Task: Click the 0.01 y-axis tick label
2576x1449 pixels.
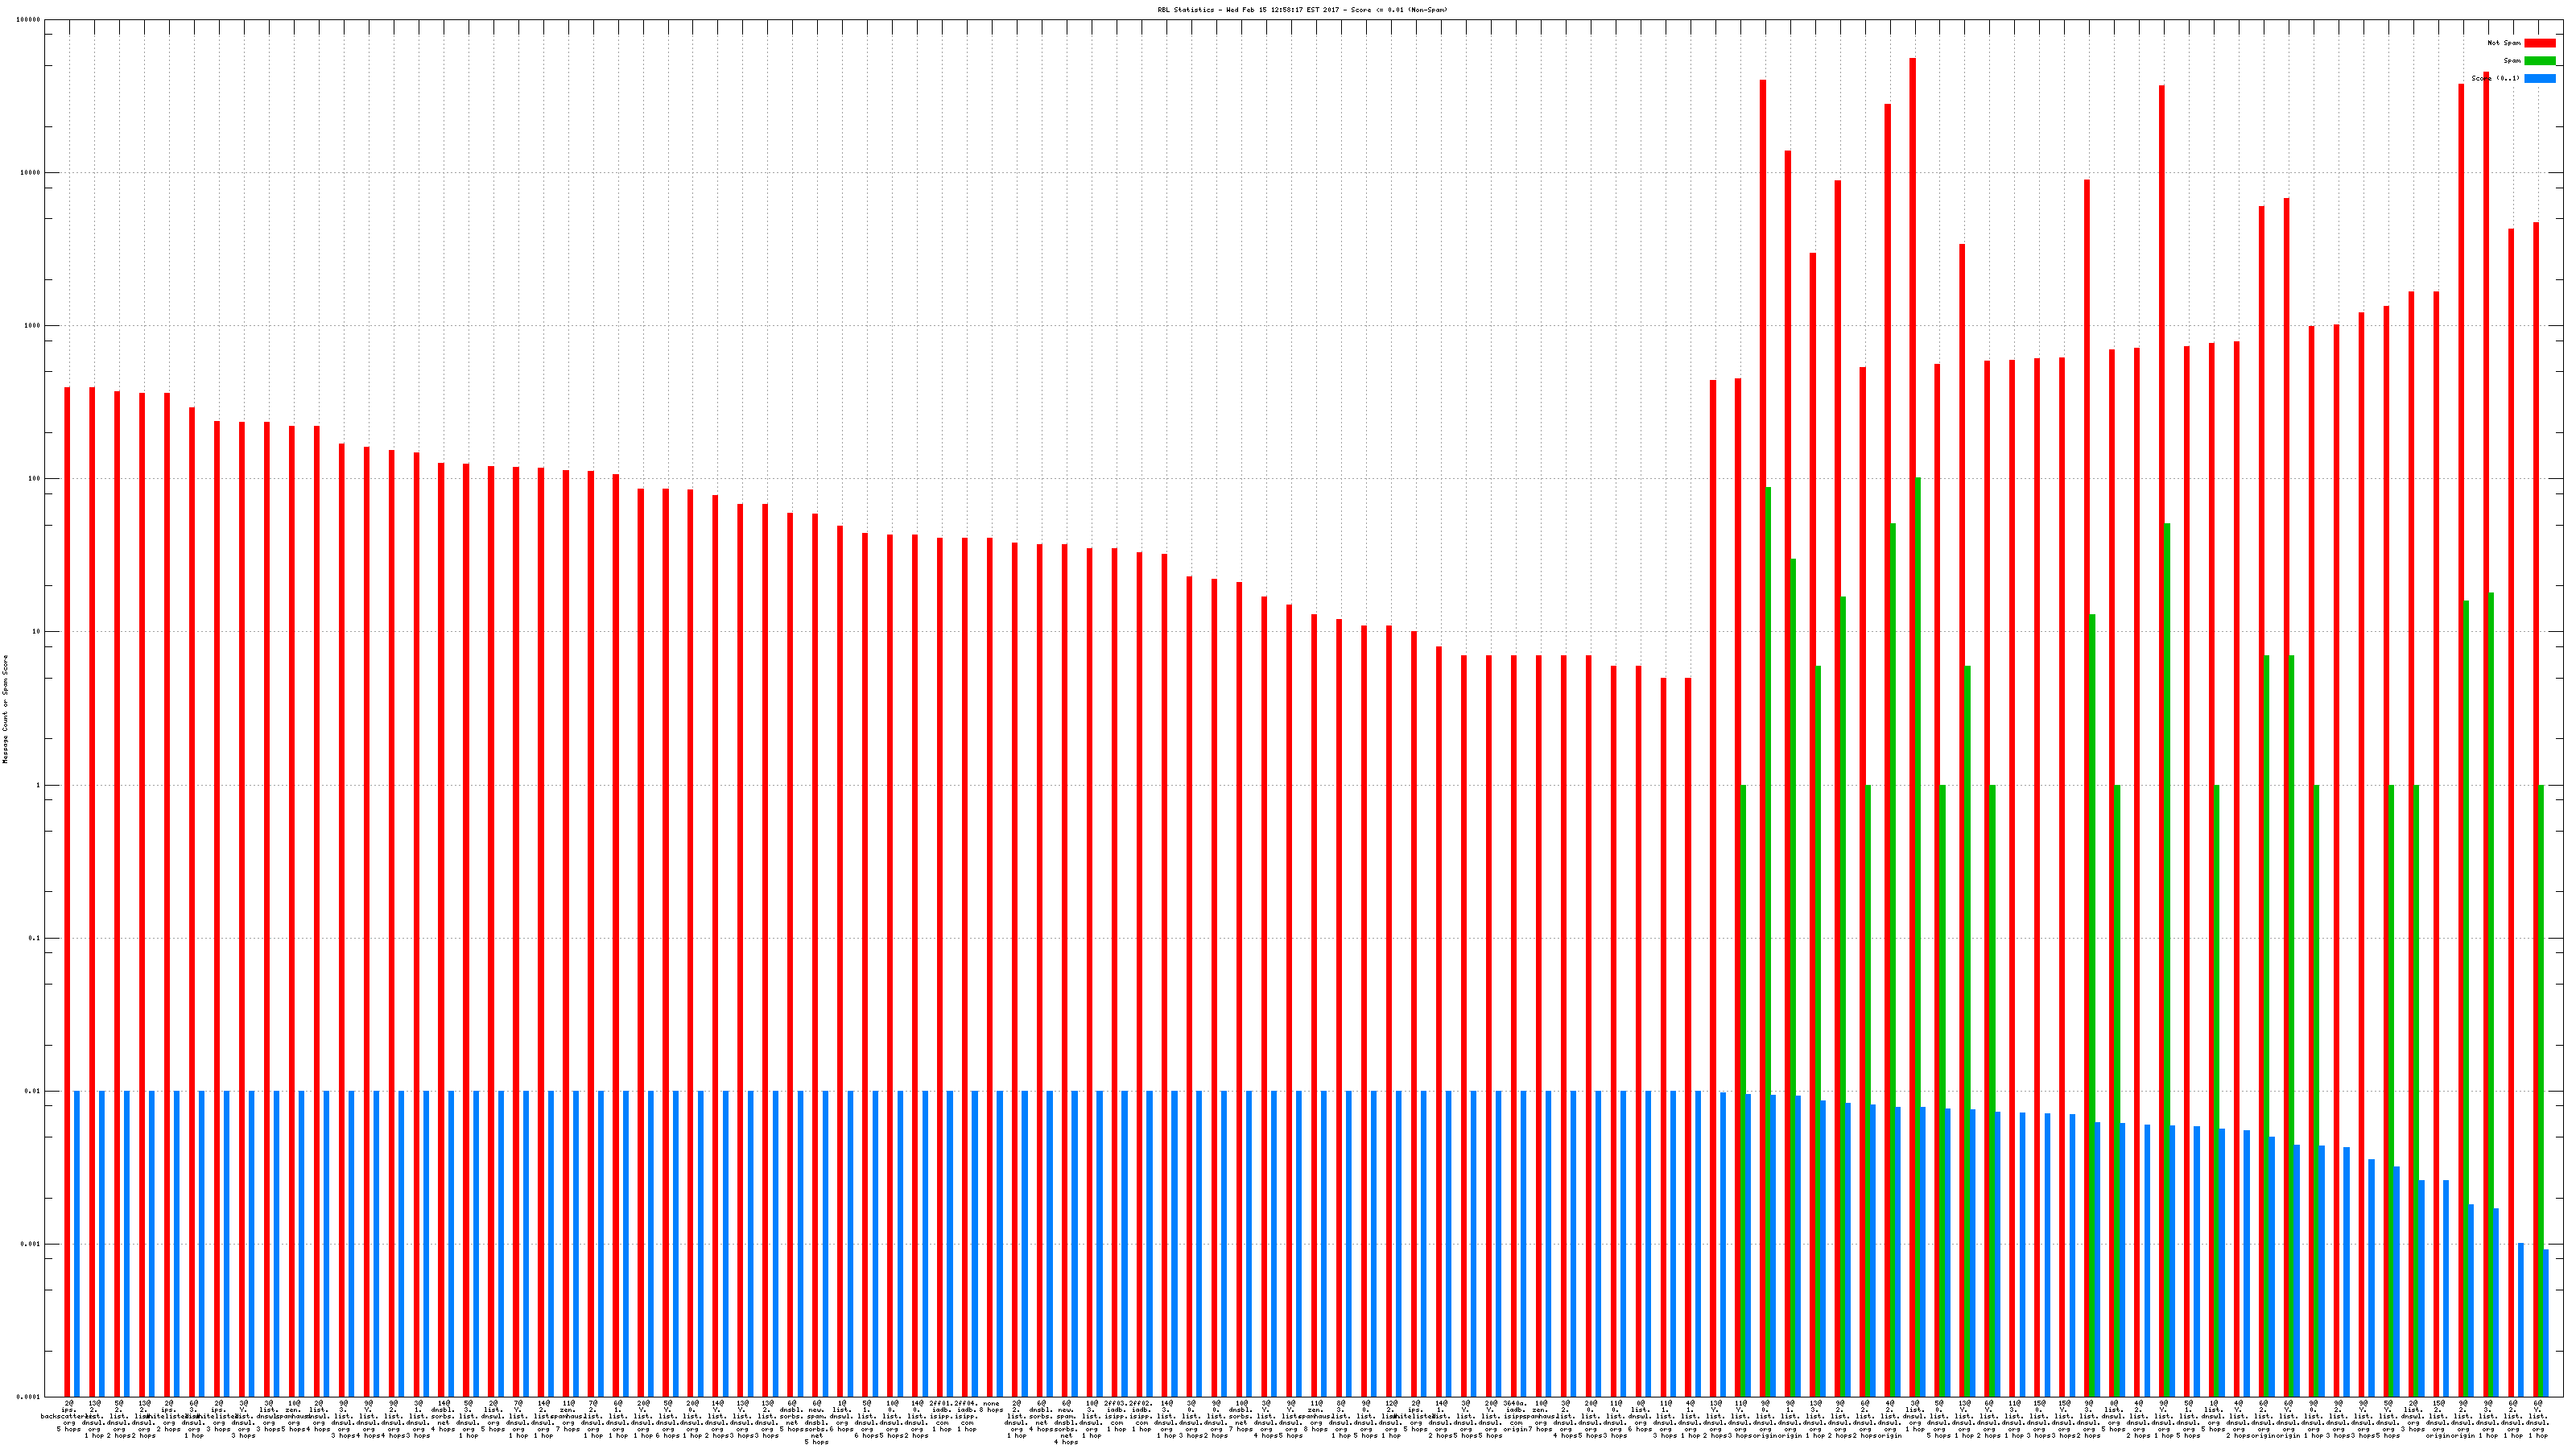Action: [33, 1091]
